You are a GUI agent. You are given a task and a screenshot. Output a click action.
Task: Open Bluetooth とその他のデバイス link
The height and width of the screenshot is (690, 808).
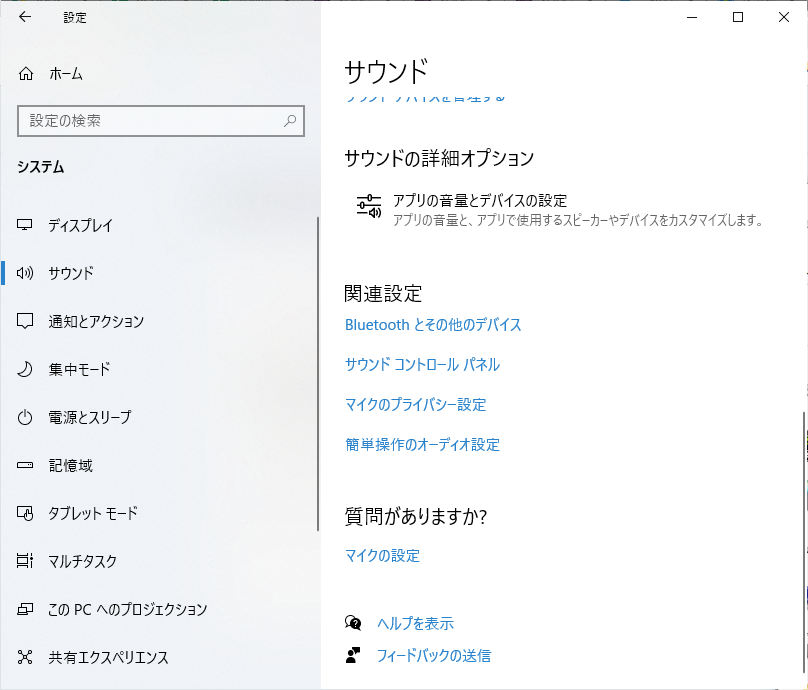pos(433,325)
